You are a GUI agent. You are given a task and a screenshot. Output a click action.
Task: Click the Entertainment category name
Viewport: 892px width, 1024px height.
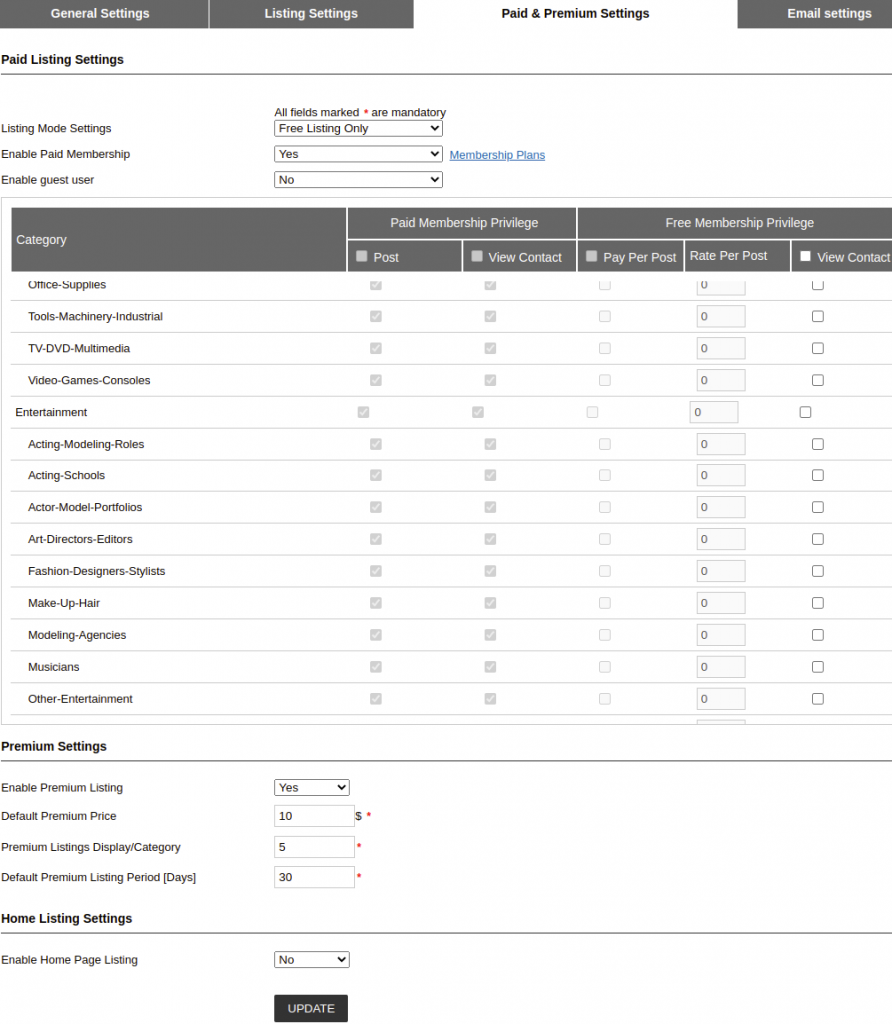point(51,413)
